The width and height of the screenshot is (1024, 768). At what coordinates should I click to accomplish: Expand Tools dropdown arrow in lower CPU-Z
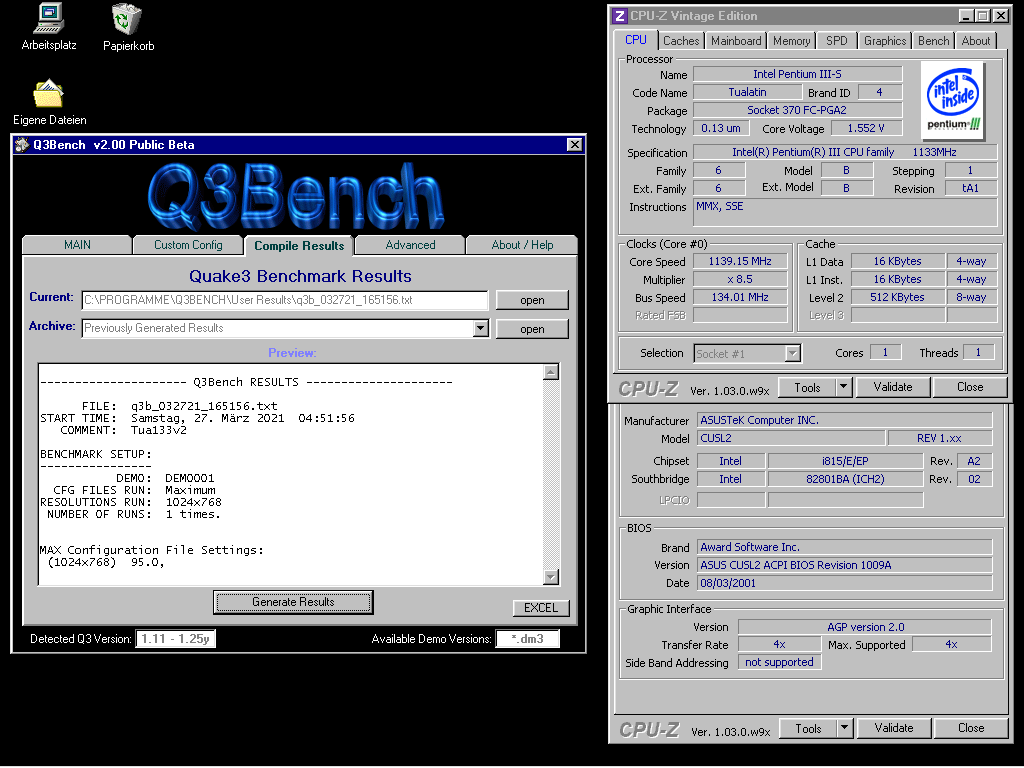pos(844,728)
